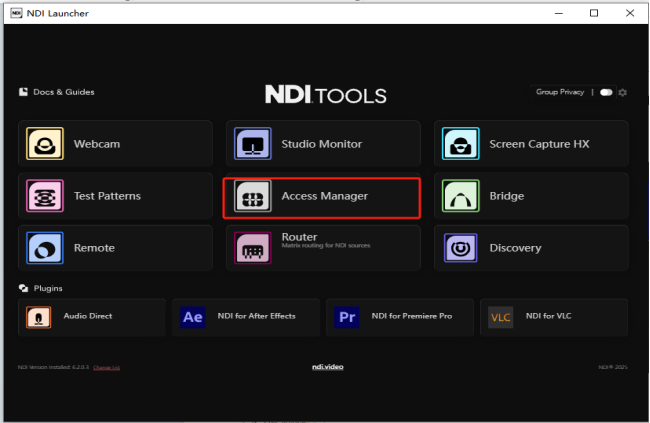Click the Router matrix icon
Viewport: 650px width, 423px height.
point(252,248)
